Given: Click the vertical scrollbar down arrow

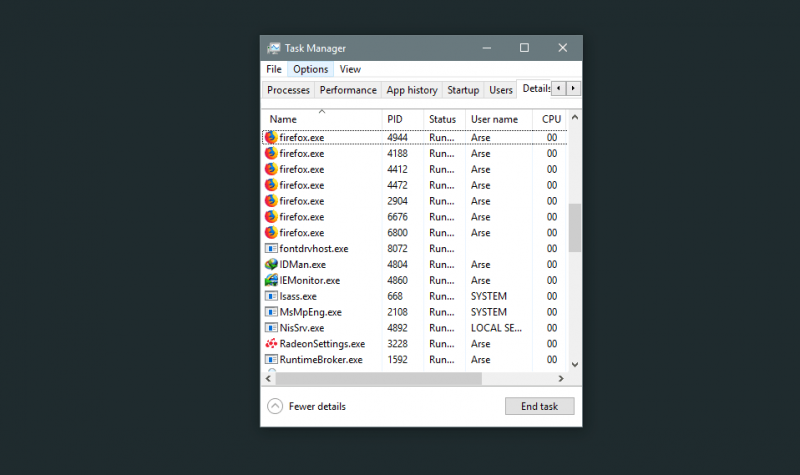Looking at the screenshot, I should click(x=575, y=364).
